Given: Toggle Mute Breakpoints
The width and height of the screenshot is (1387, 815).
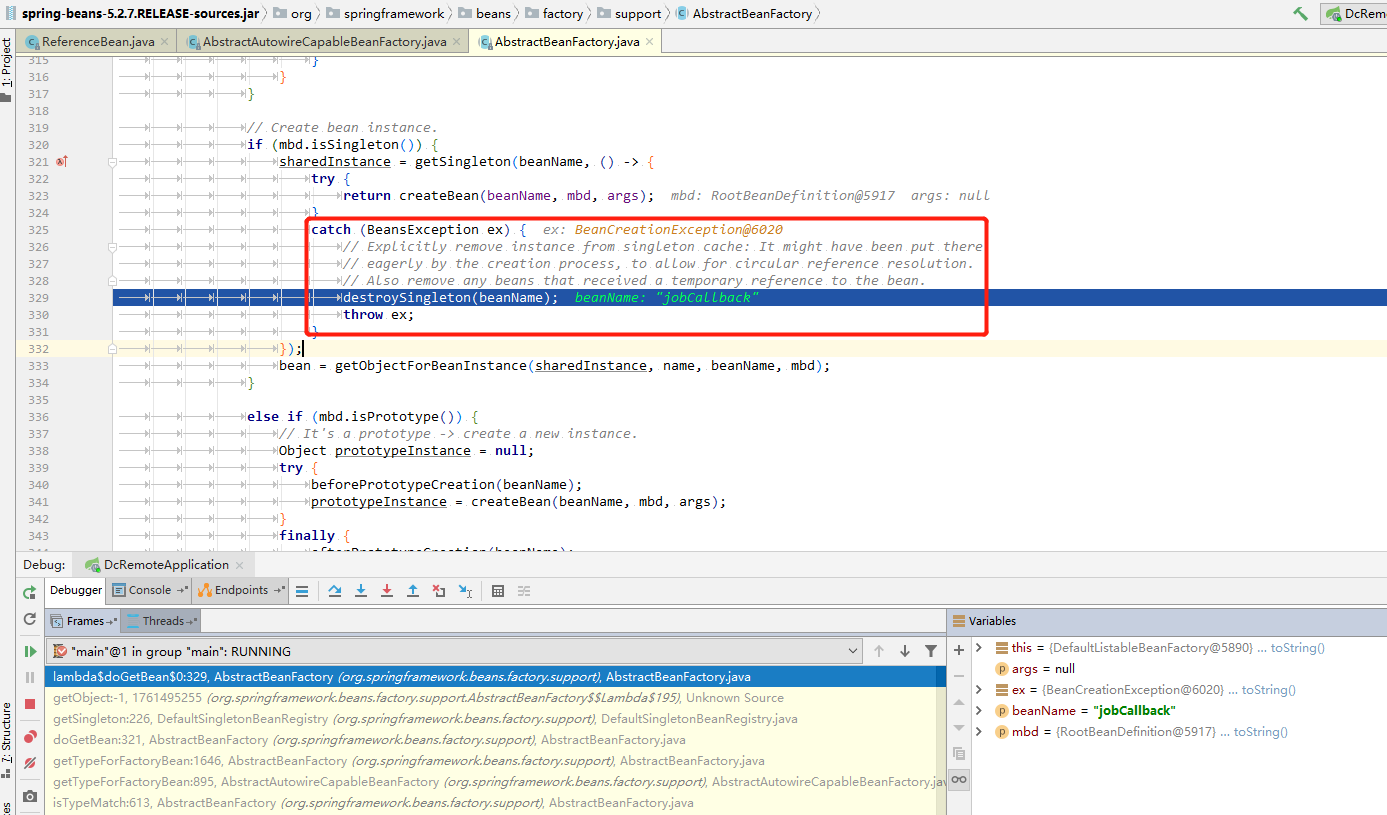Looking at the screenshot, I should pyautogui.click(x=30, y=763).
